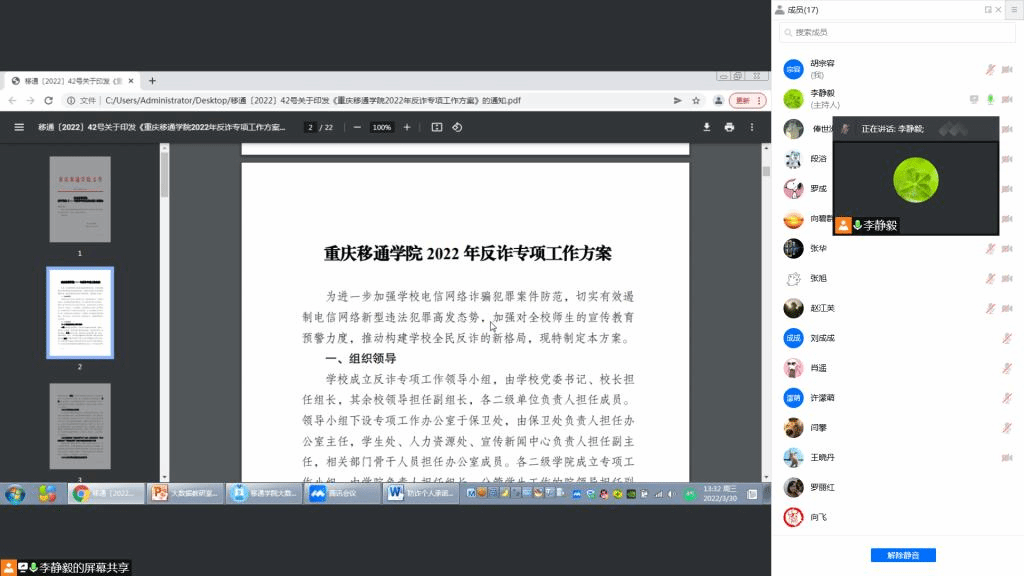This screenshot has height=576, width=1024.
Task: Pop out the members panel
Action: (x=988, y=10)
